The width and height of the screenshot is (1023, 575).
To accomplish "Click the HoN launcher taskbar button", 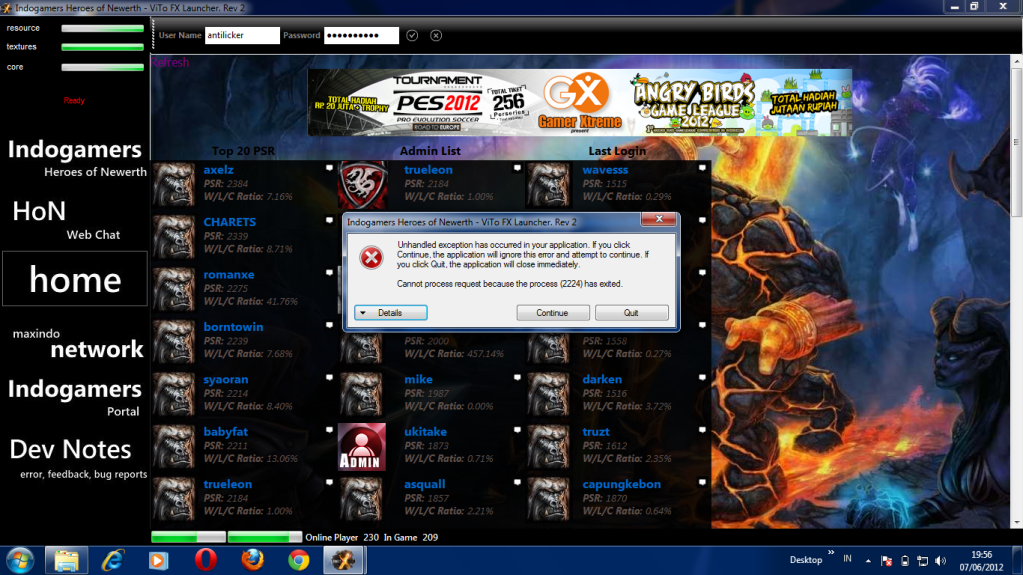I will [344, 561].
